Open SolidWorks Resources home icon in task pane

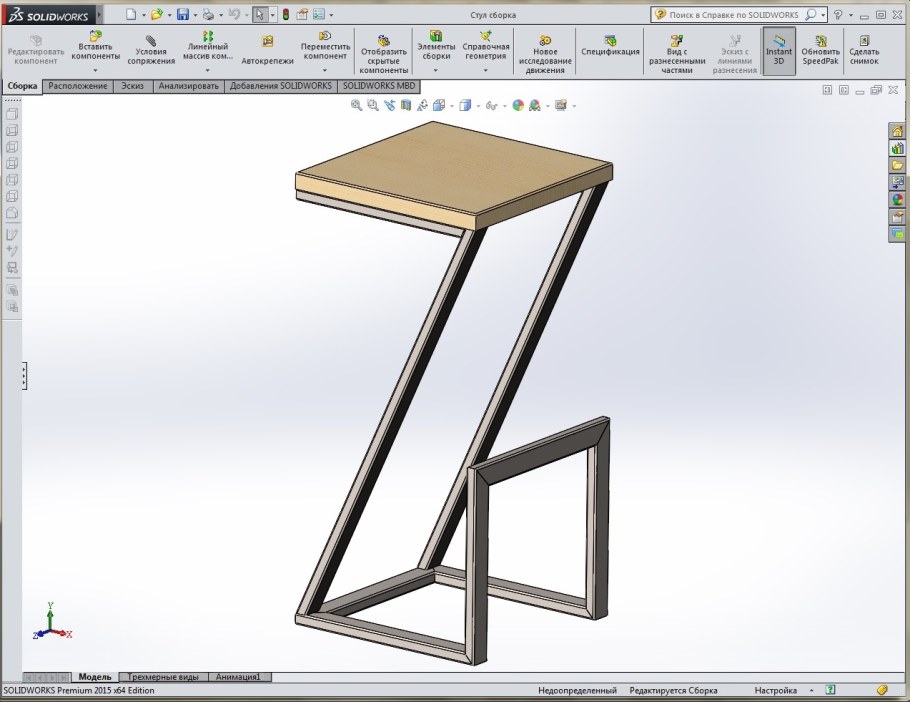(x=897, y=131)
